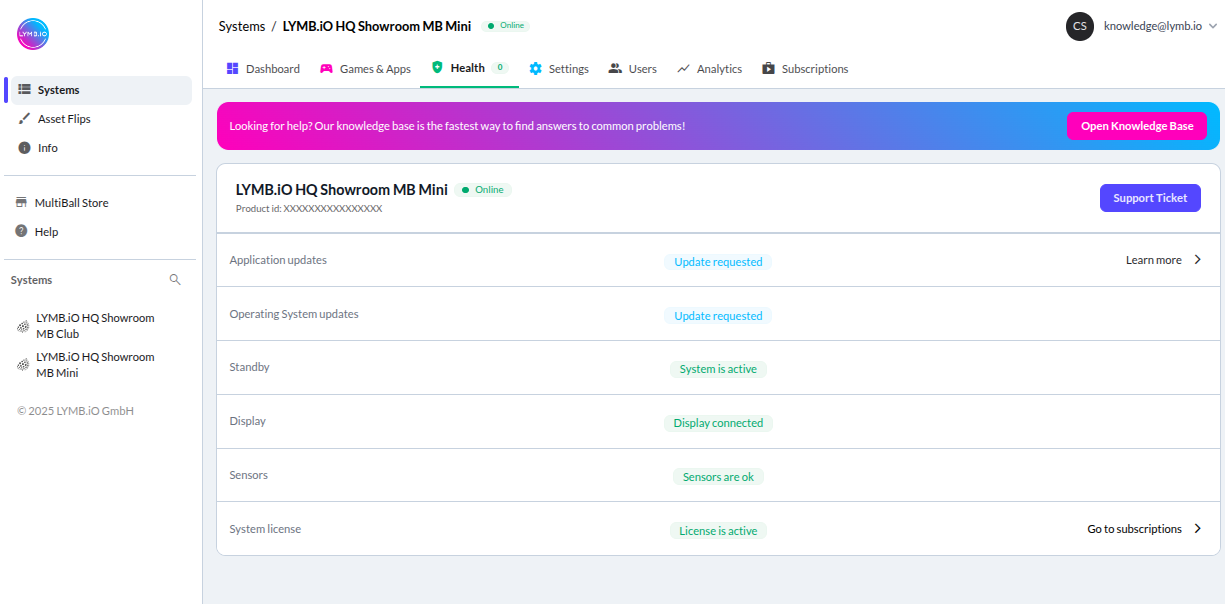Screen dimensions: 1225x604
Task: Click the Analytics graph icon
Action: [684, 68]
